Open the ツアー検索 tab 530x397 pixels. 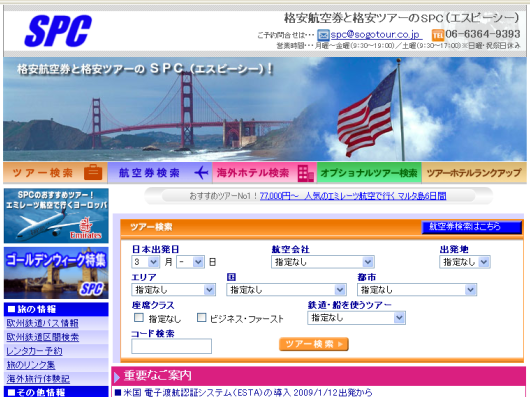click(55, 173)
